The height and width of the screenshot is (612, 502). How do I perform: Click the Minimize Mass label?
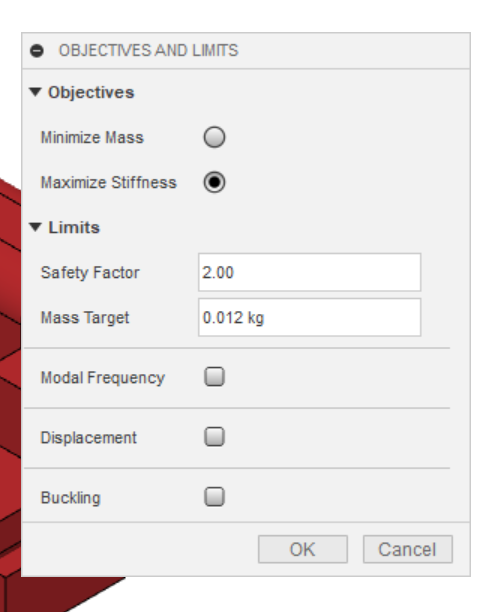point(92,138)
